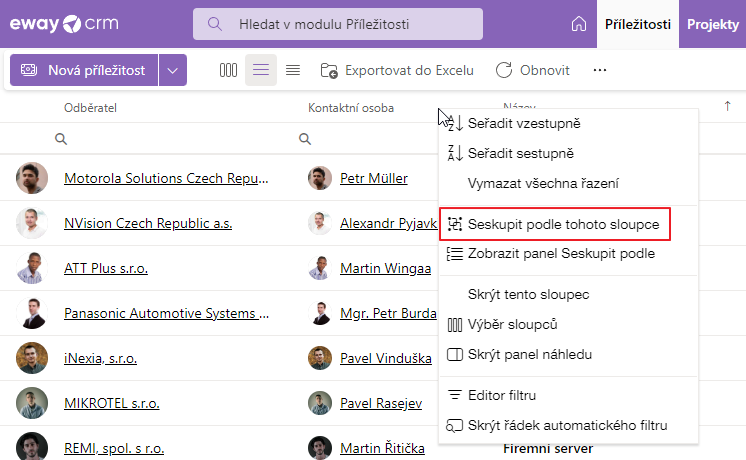Click the module search field
Screen dimensions: 746x460
[338, 24]
